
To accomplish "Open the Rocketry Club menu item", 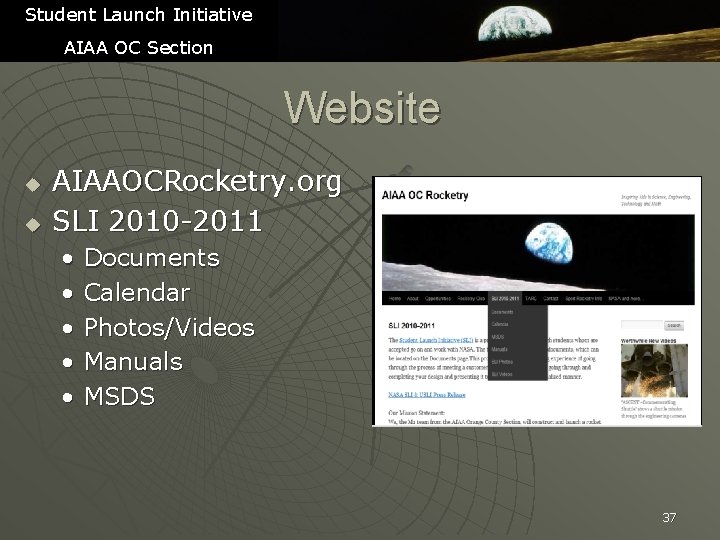I will pos(471,298).
